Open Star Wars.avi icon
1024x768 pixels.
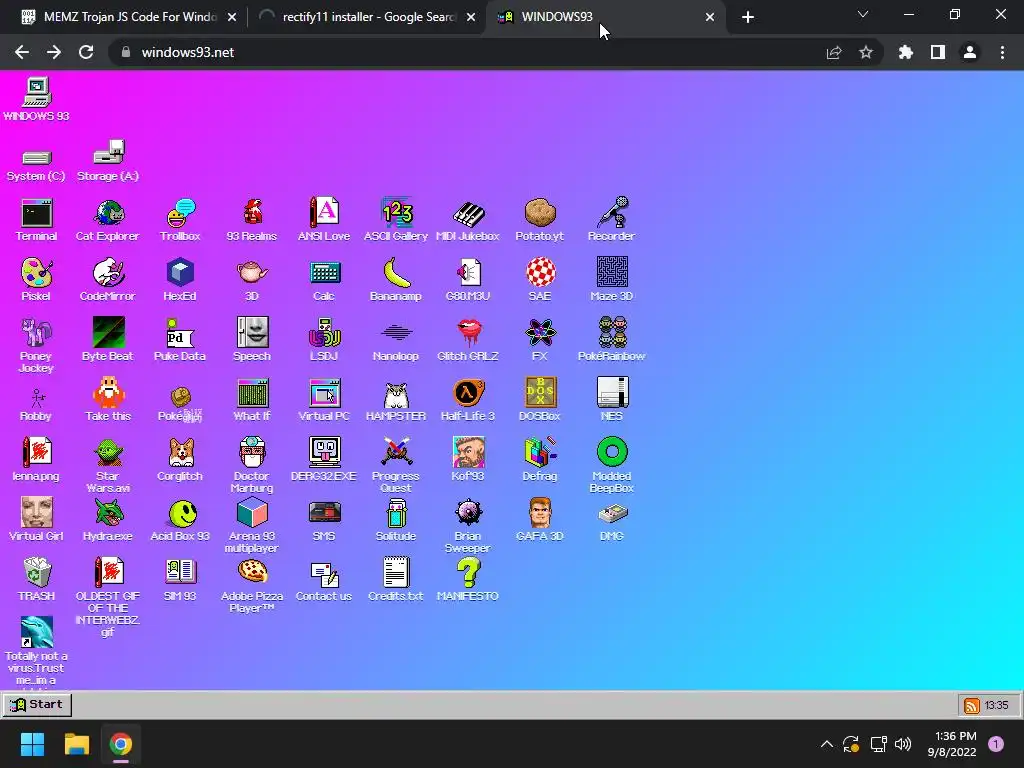pos(108,466)
